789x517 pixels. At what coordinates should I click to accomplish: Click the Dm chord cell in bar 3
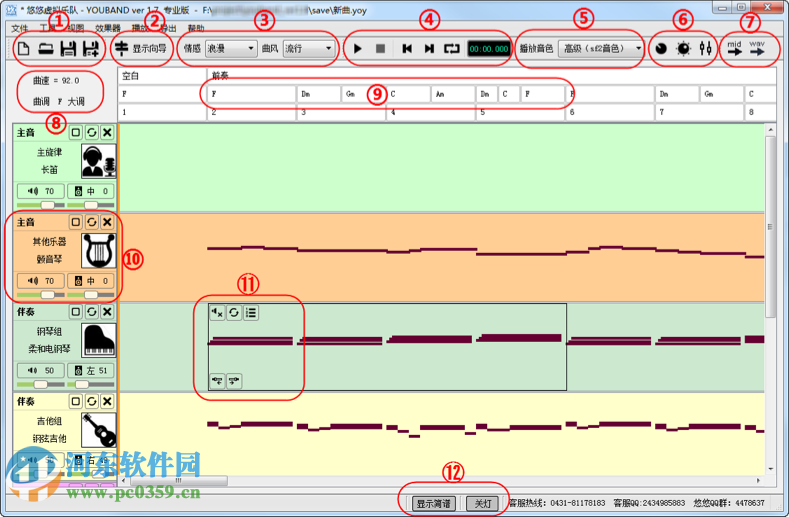(319, 94)
